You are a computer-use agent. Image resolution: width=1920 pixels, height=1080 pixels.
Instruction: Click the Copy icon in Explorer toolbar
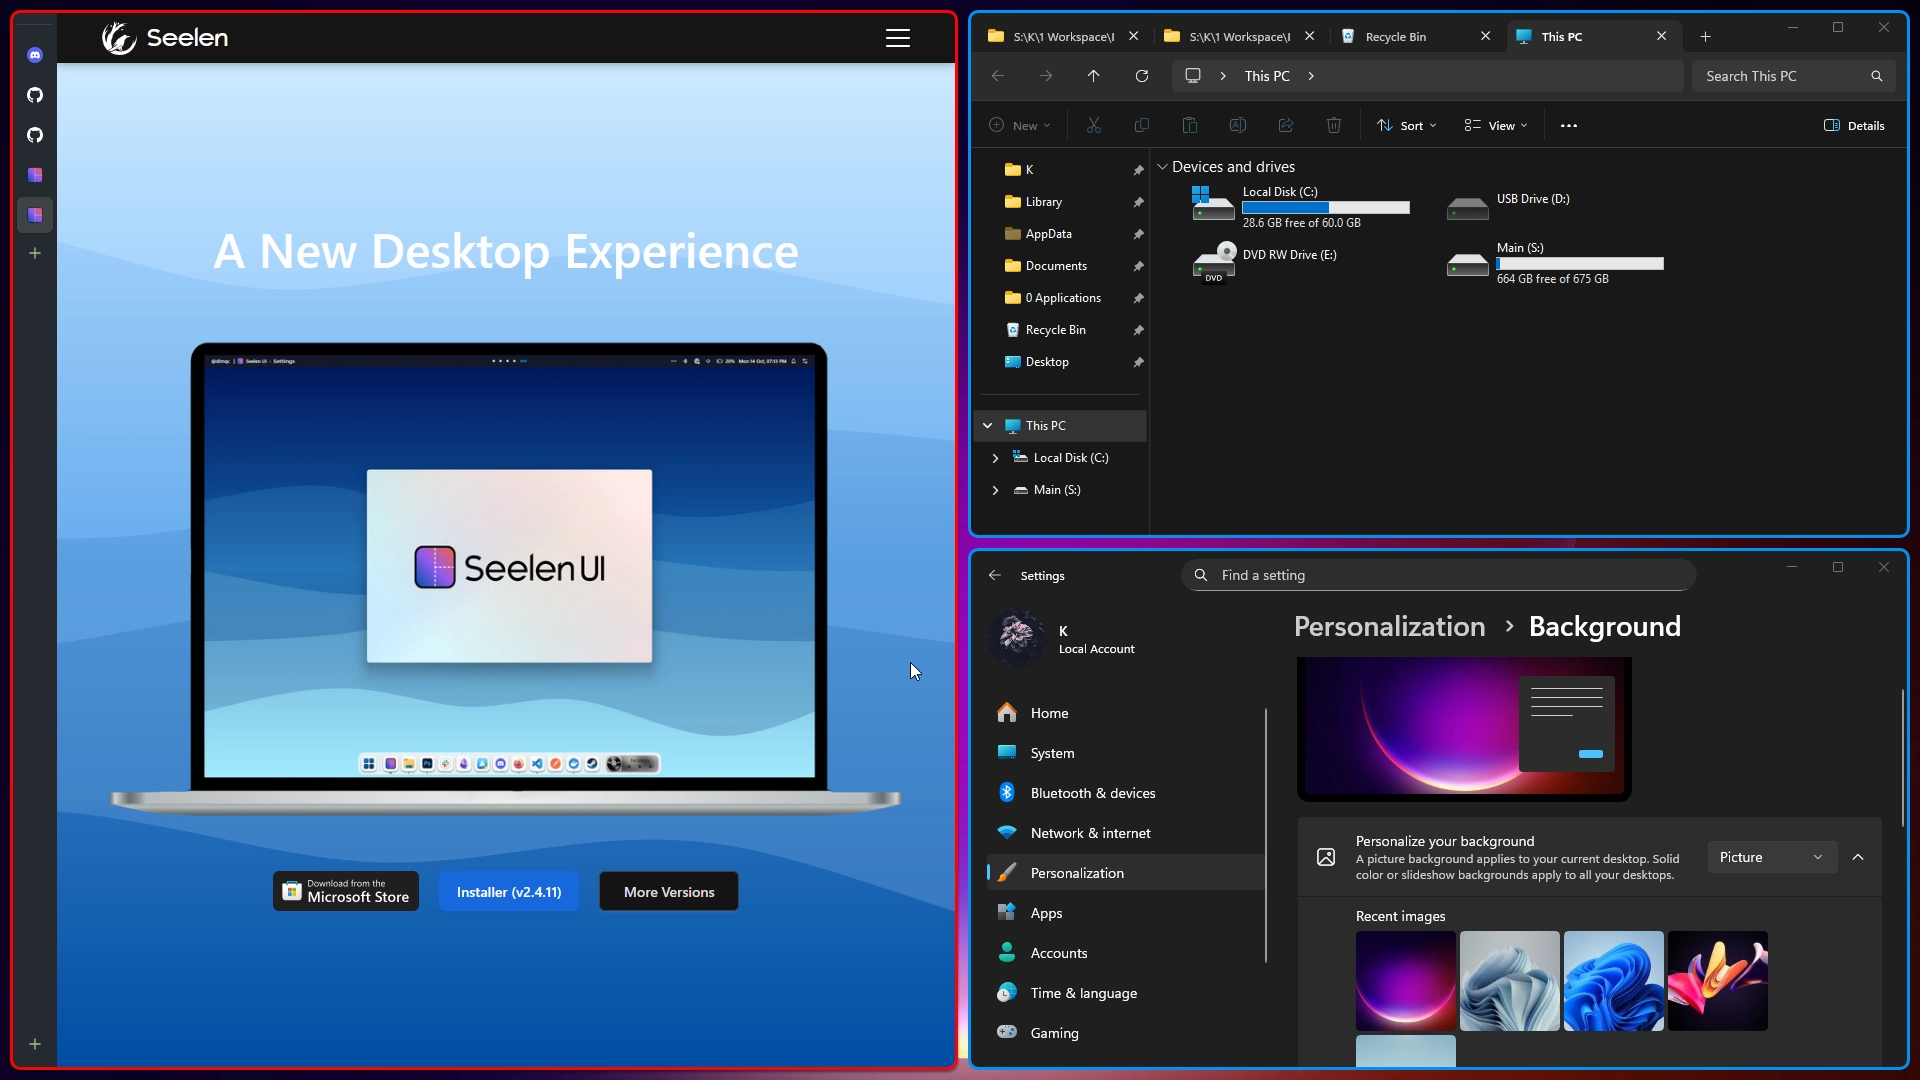click(1141, 125)
